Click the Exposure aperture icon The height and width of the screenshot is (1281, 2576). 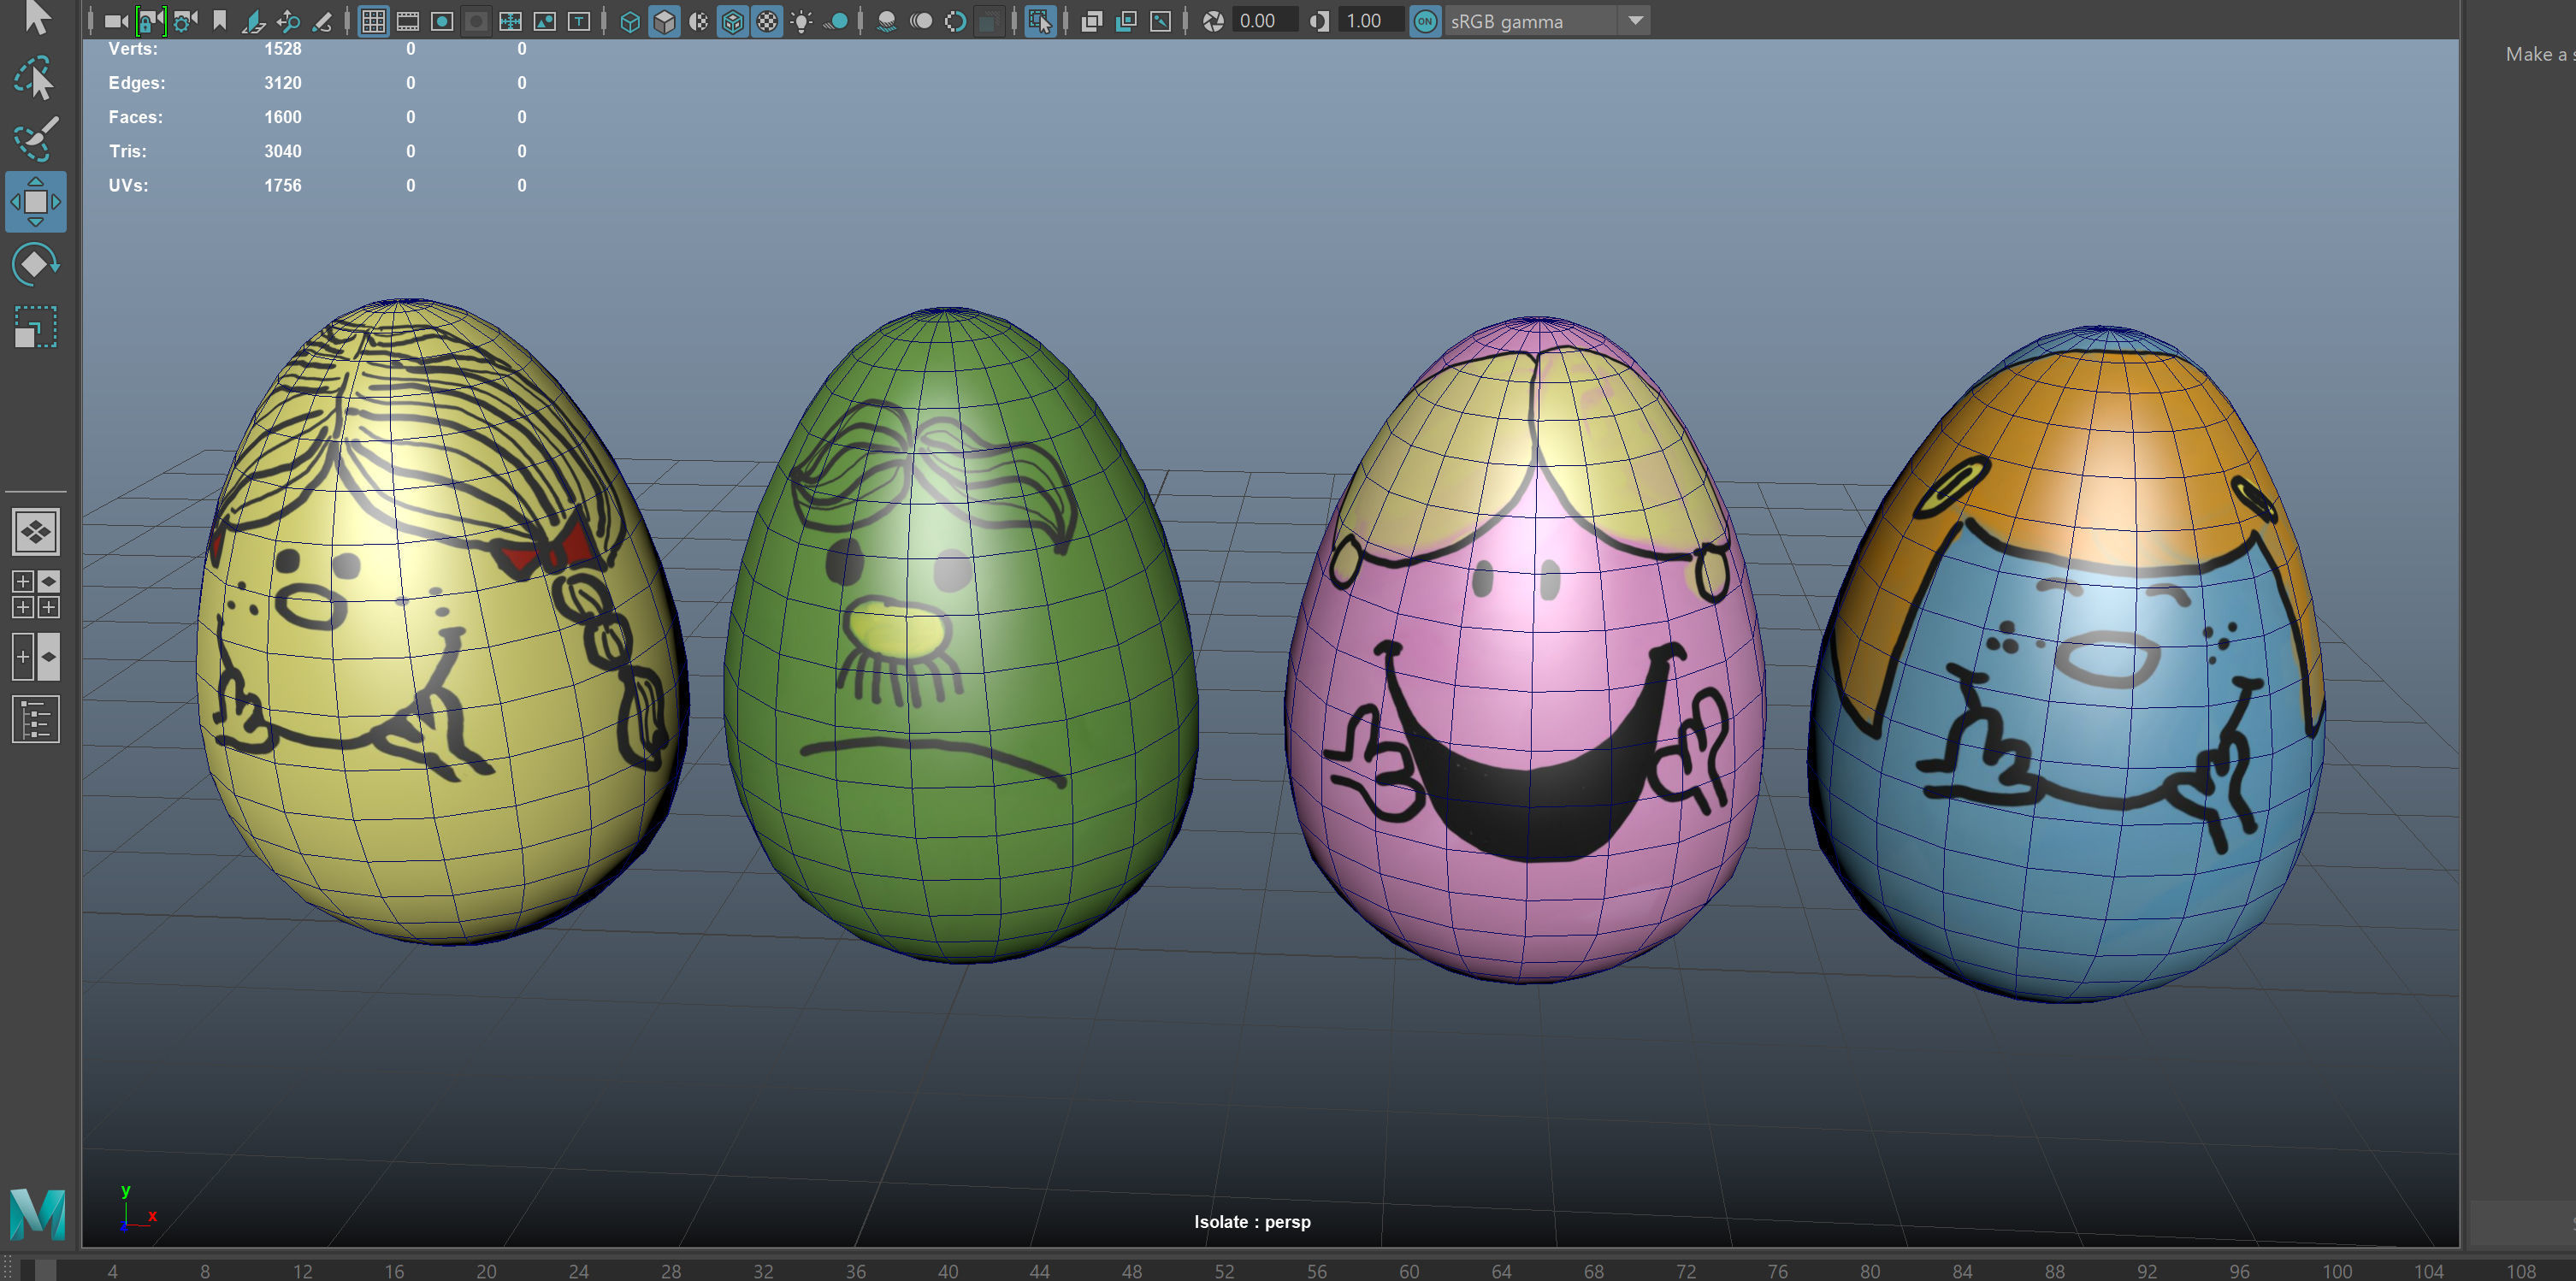point(1213,21)
